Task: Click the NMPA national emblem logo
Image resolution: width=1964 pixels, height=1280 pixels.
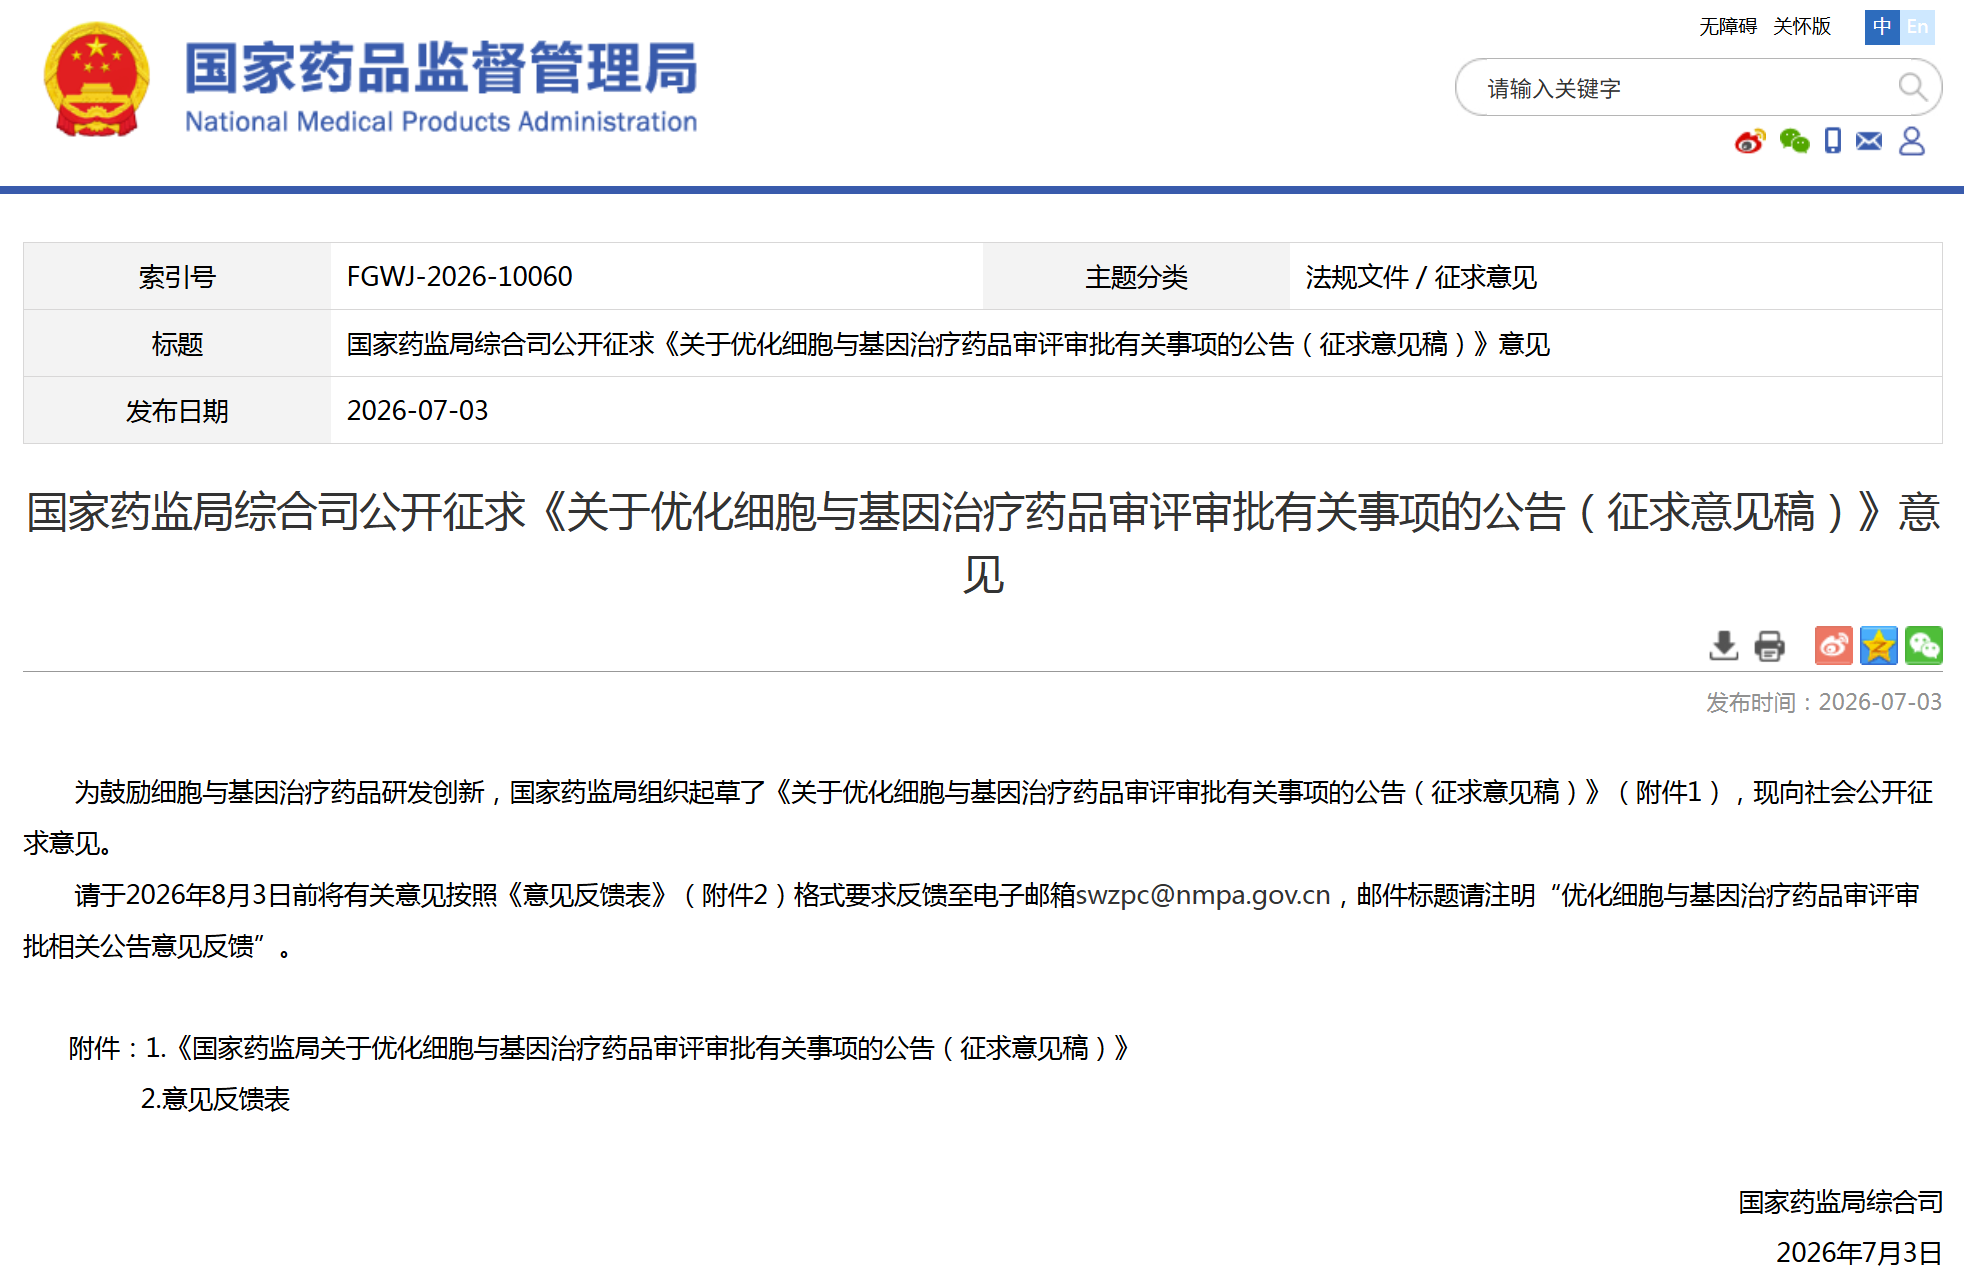Action: click(97, 80)
